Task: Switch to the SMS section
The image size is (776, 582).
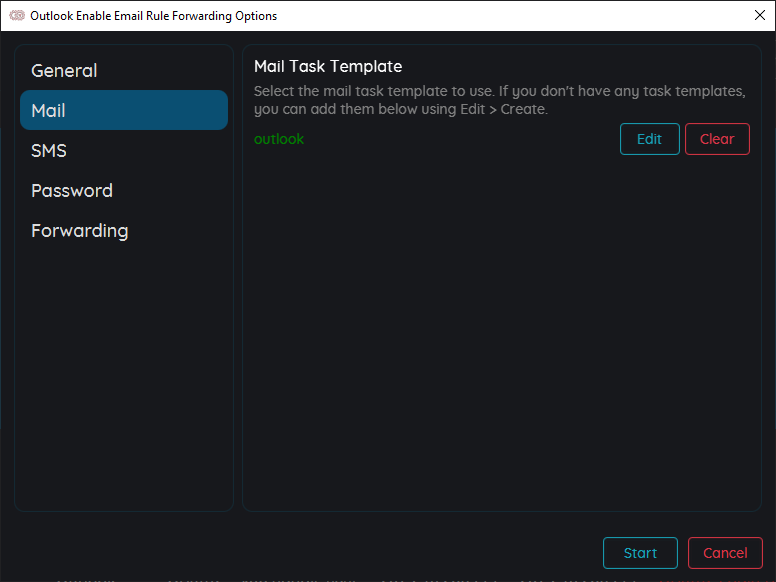Action: click(124, 150)
